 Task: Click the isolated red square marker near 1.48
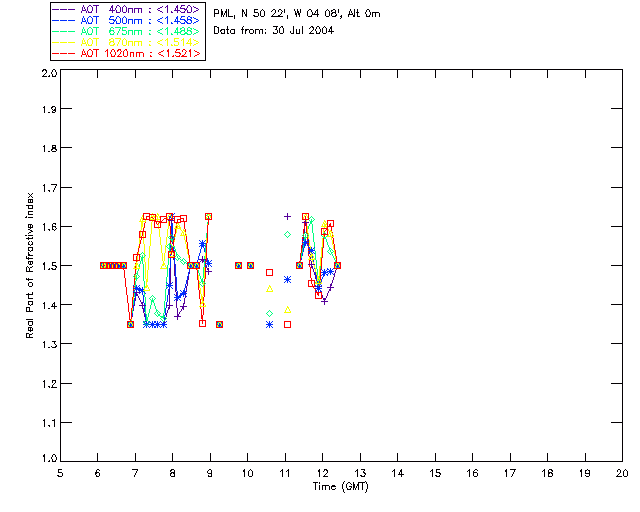pyautogui.click(x=269, y=272)
